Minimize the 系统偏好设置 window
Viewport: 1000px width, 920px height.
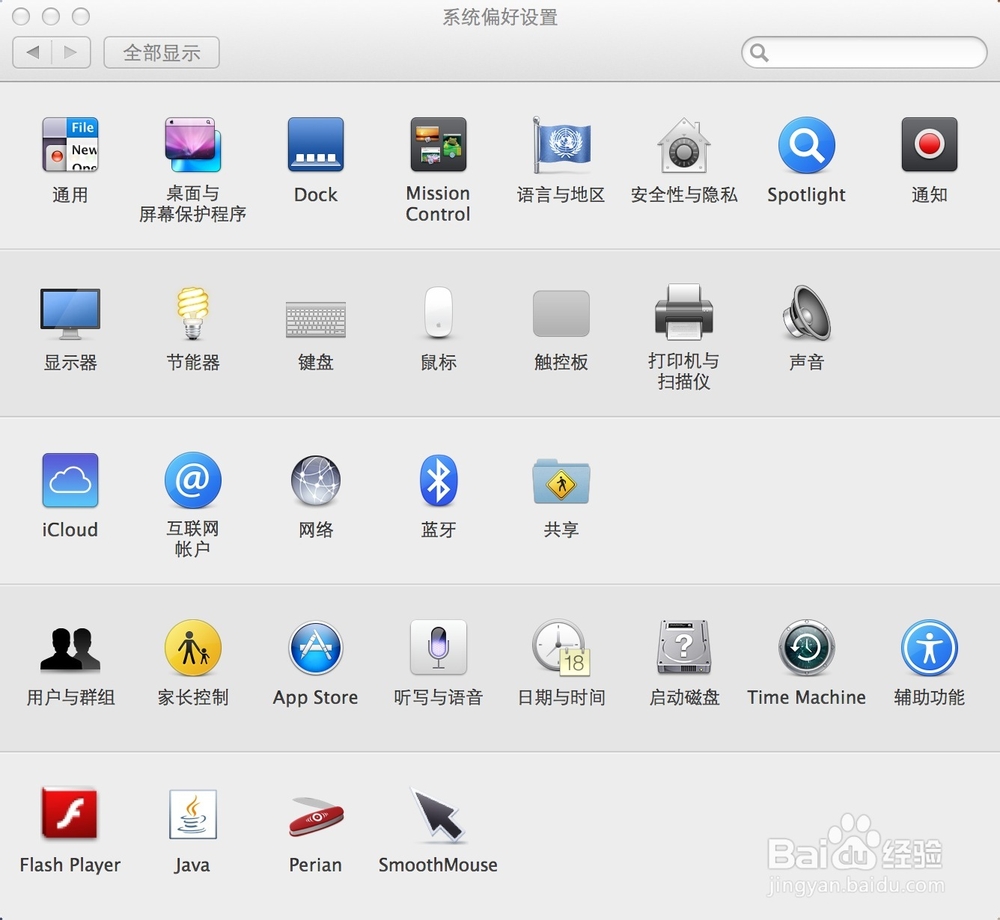point(51,16)
